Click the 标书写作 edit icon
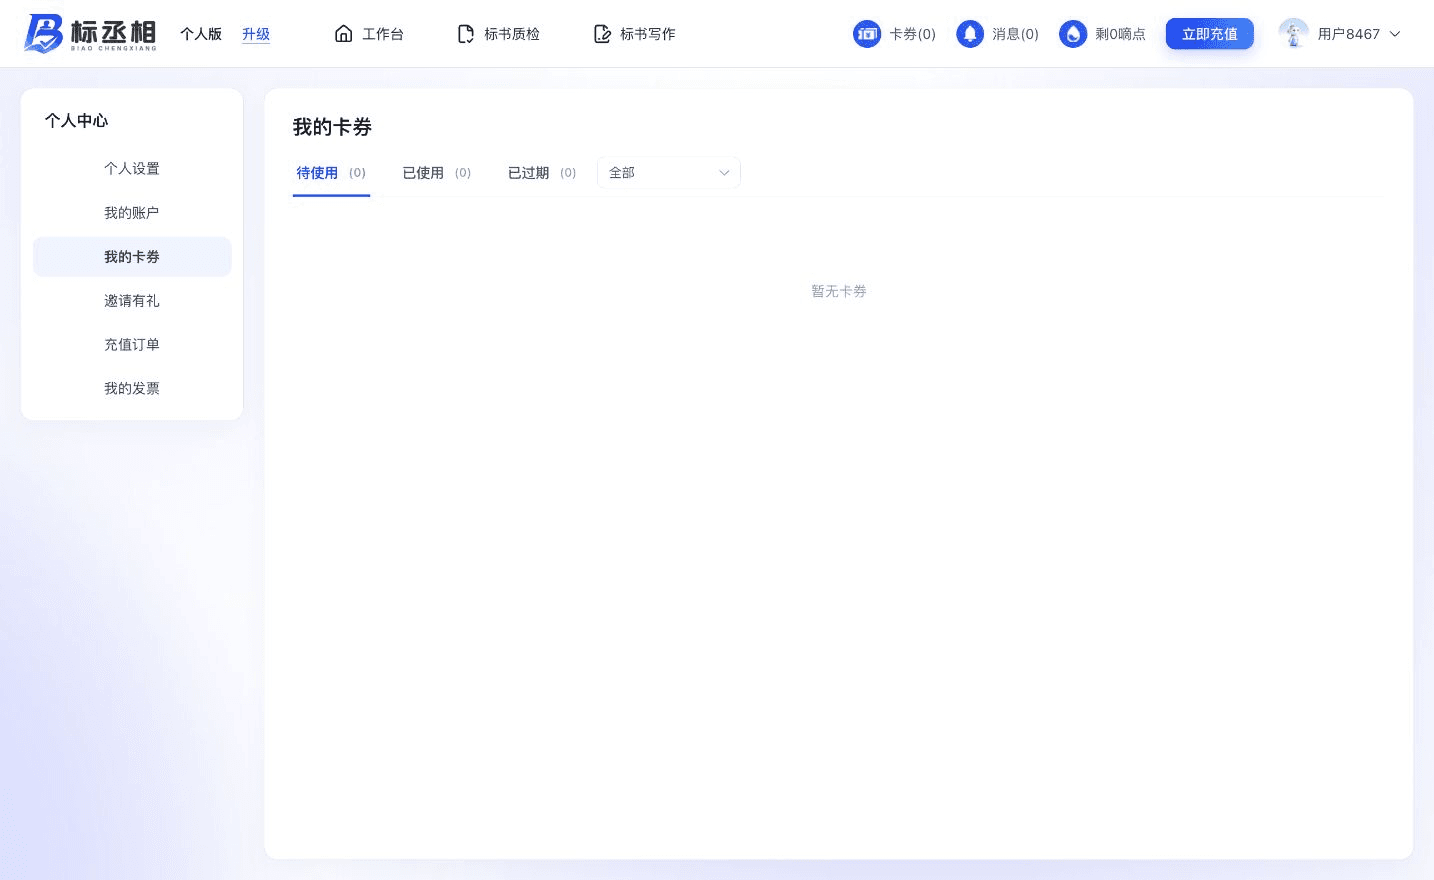Viewport: 1434px width, 880px height. 602,34
